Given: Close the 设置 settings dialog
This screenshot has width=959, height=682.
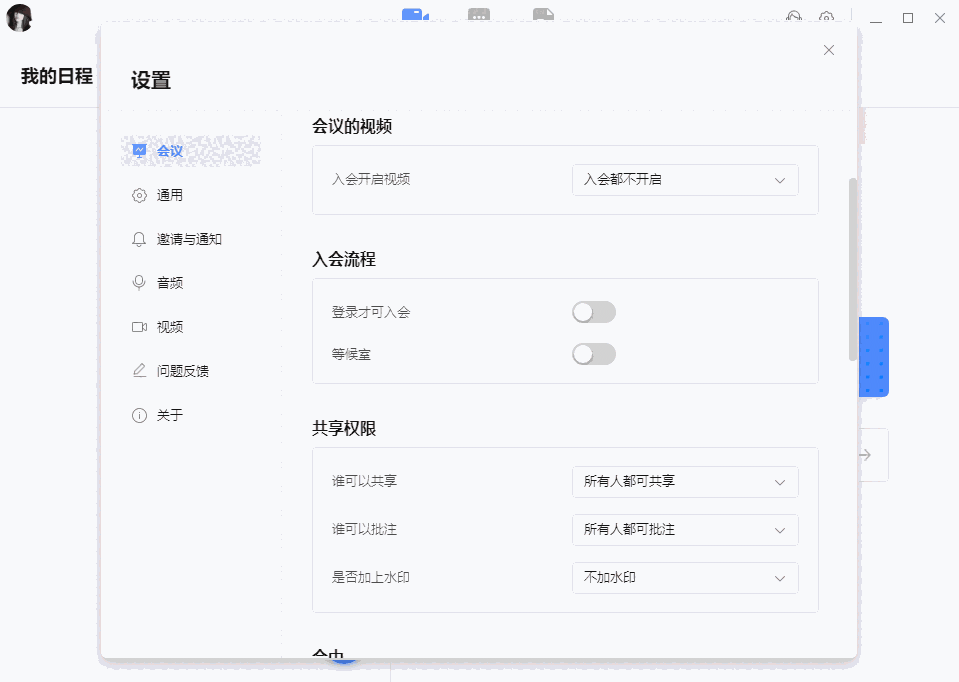Looking at the screenshot, I should click(828, 49).
